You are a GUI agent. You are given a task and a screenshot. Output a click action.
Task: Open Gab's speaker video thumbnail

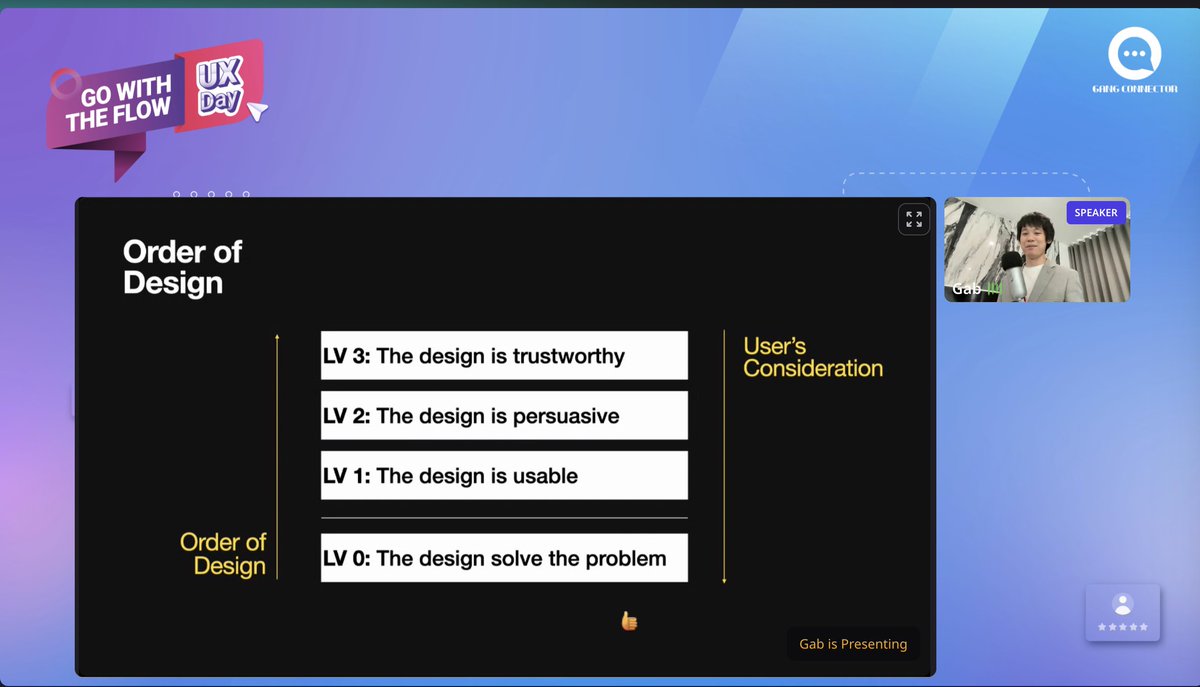click(x=1036, y=250)
